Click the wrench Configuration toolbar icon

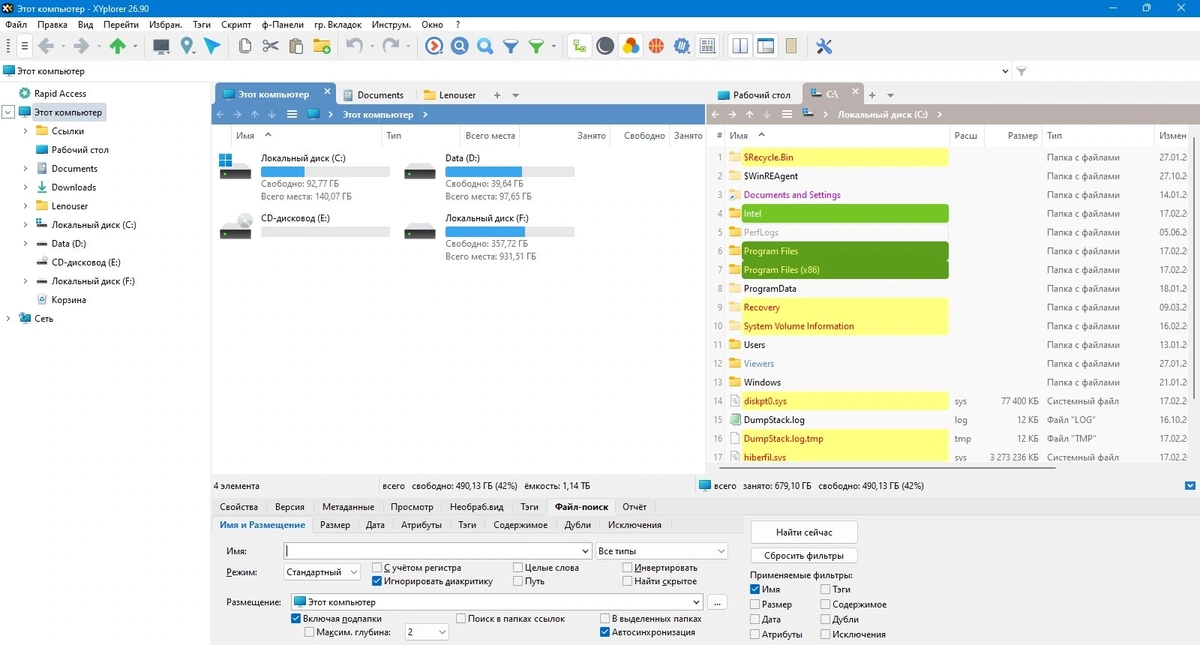coord(825,46)
